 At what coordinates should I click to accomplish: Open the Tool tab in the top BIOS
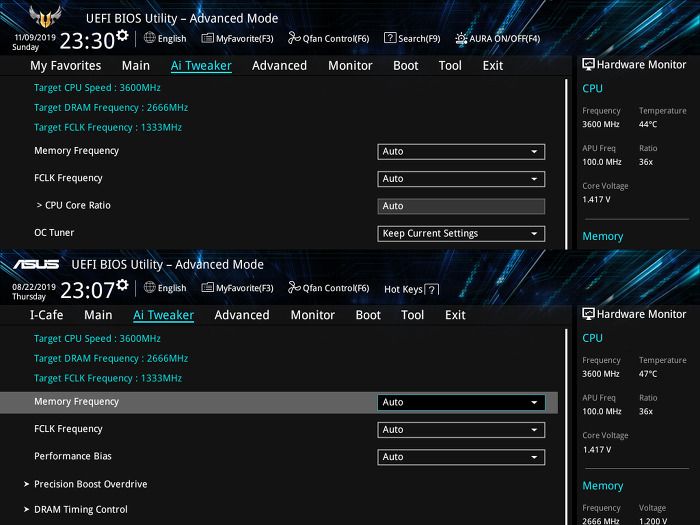point(450,66)
